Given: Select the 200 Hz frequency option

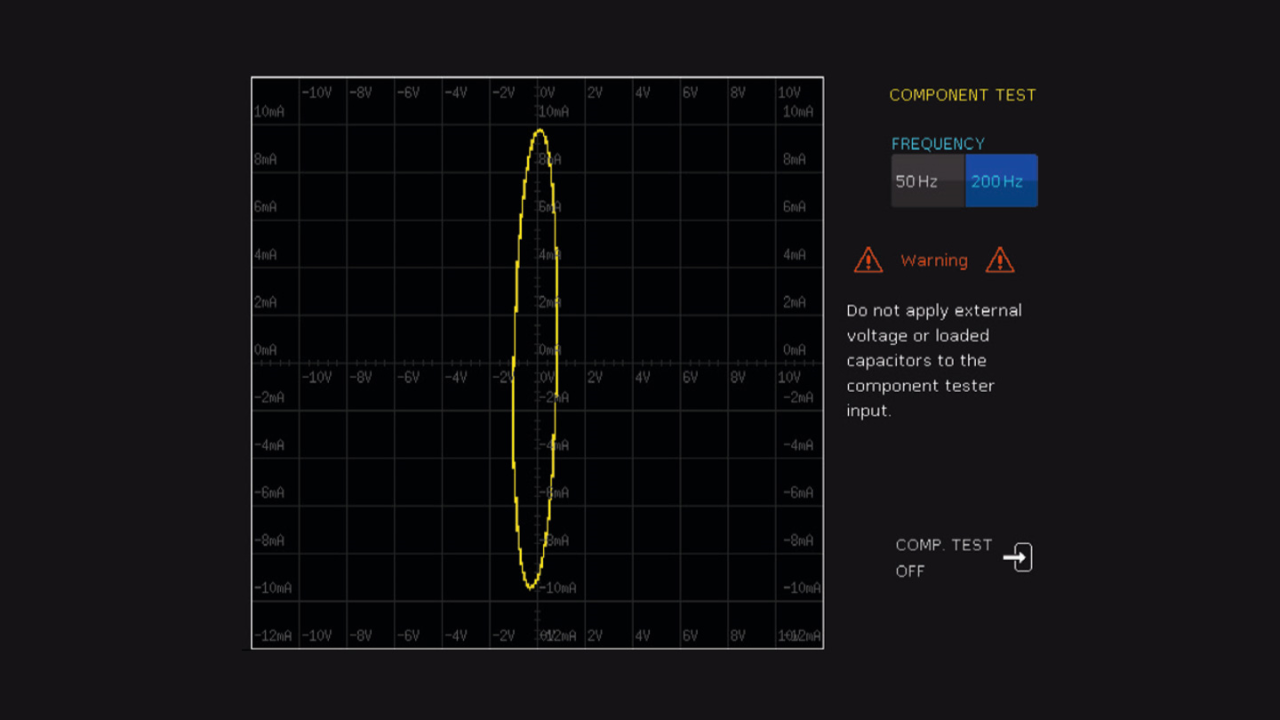Looking at the screenshot, I should (x=1000, y=181).
